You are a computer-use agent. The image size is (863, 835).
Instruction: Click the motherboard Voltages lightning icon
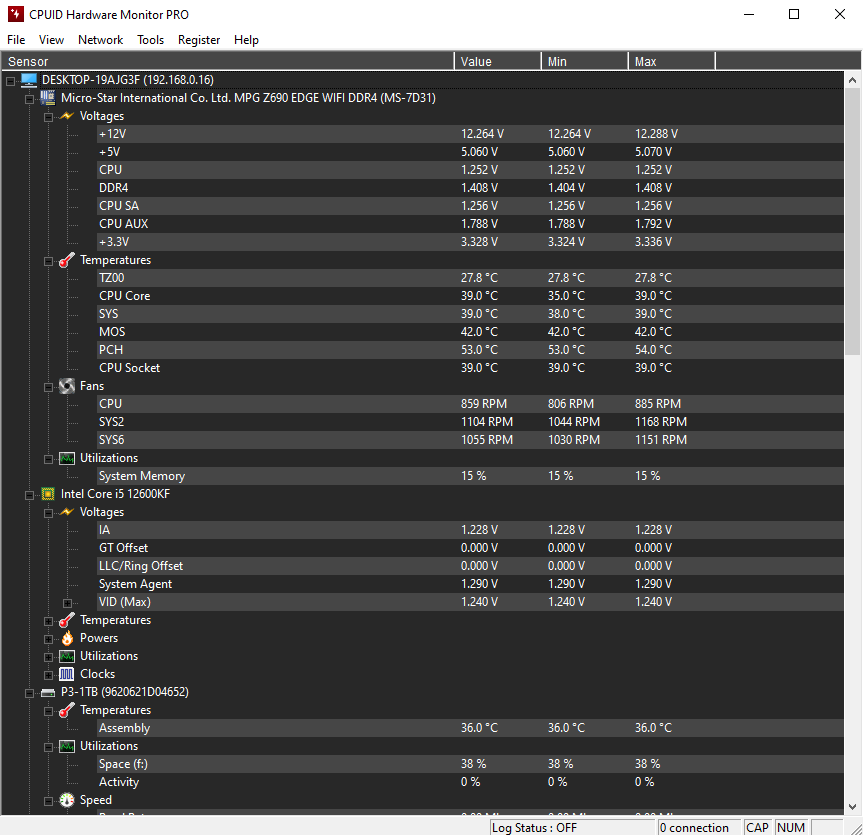coord(67,116)
